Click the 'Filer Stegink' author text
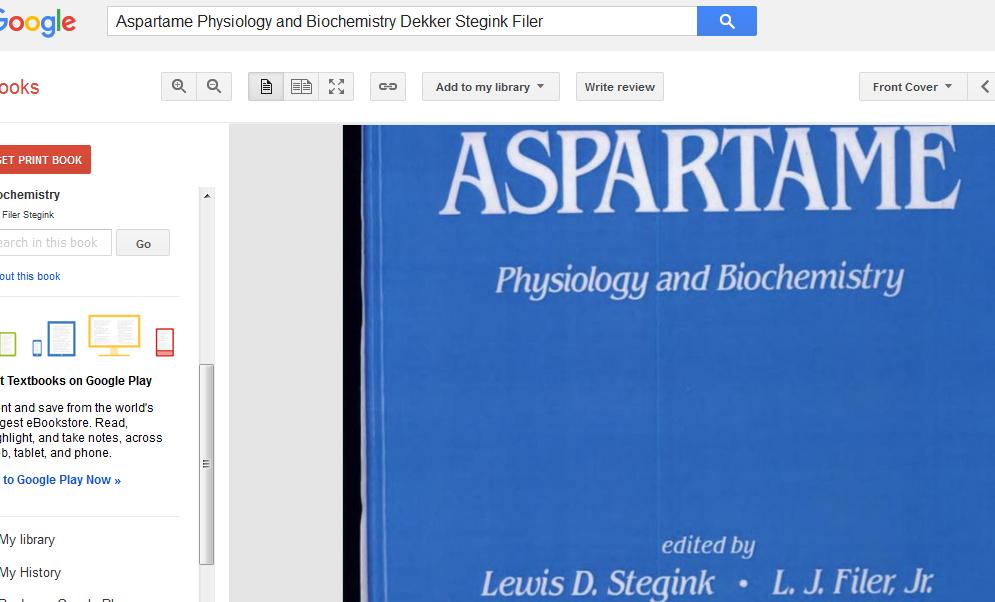 point(27,215)
